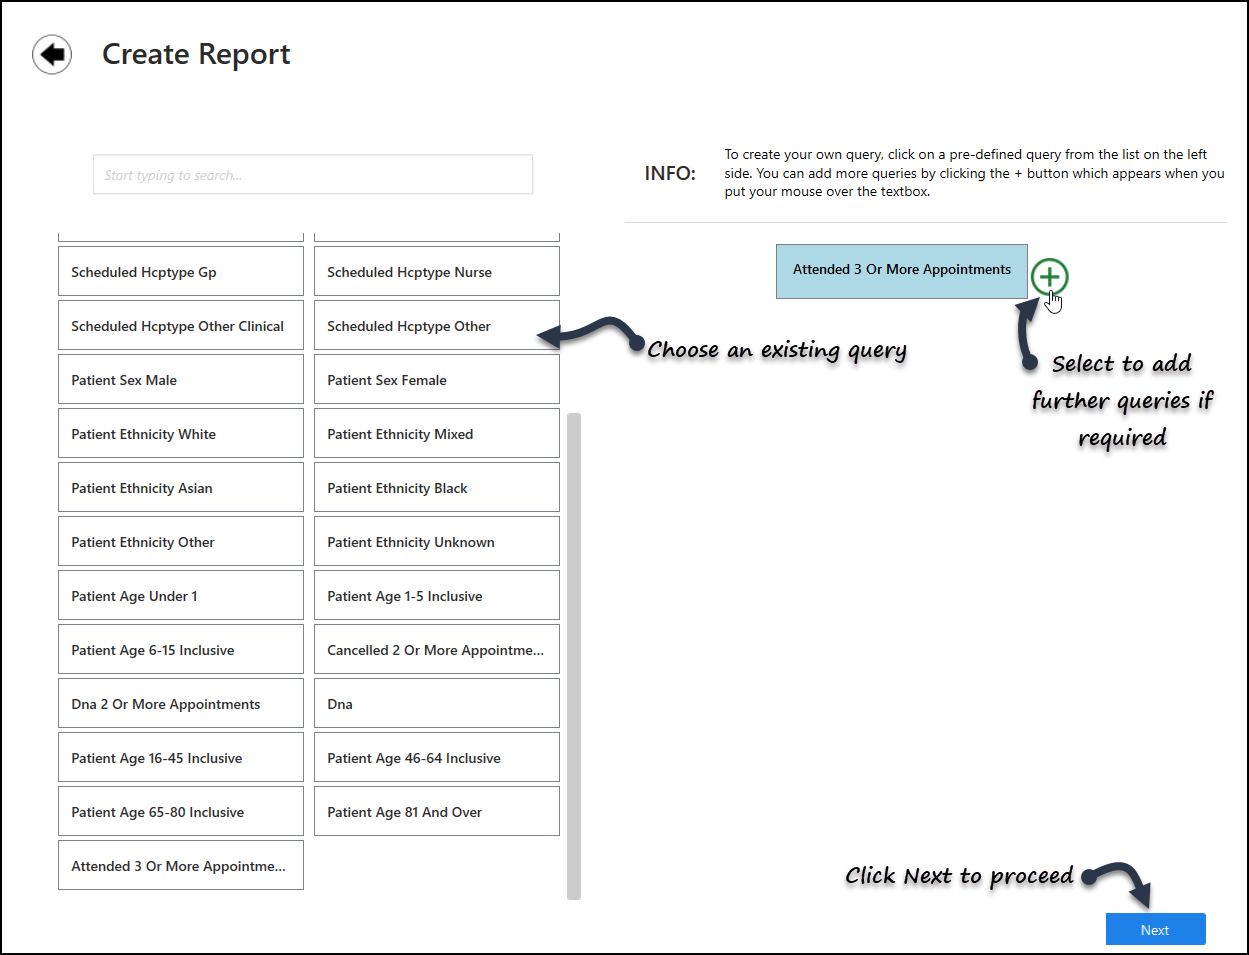Viewport: 1249px width, 955px height.
Task: Select Patient Ethnicity Mixed query
Action: pyautogui.click(x=436, y=434)
